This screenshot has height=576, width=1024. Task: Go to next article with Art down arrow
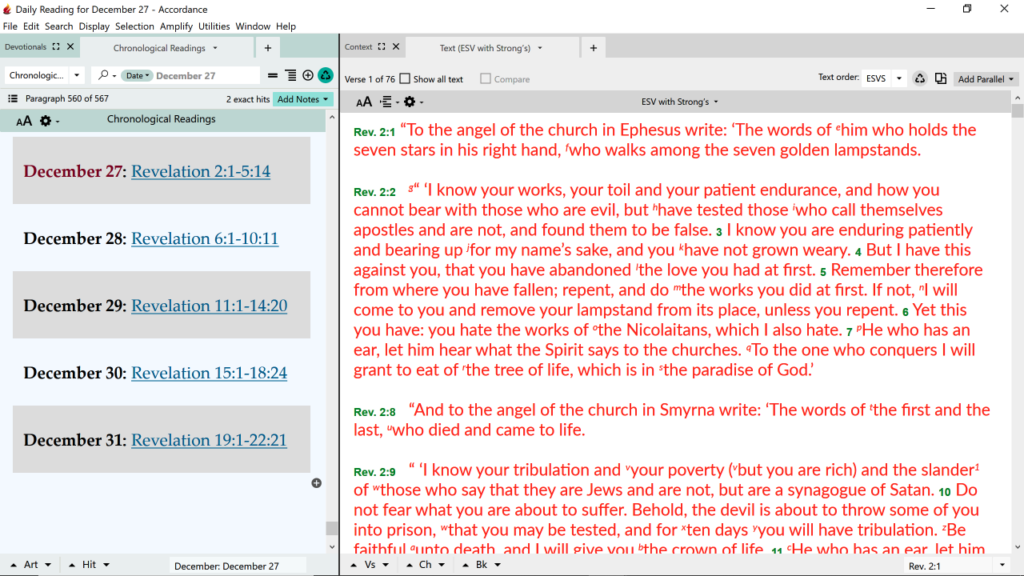[48, 565]
